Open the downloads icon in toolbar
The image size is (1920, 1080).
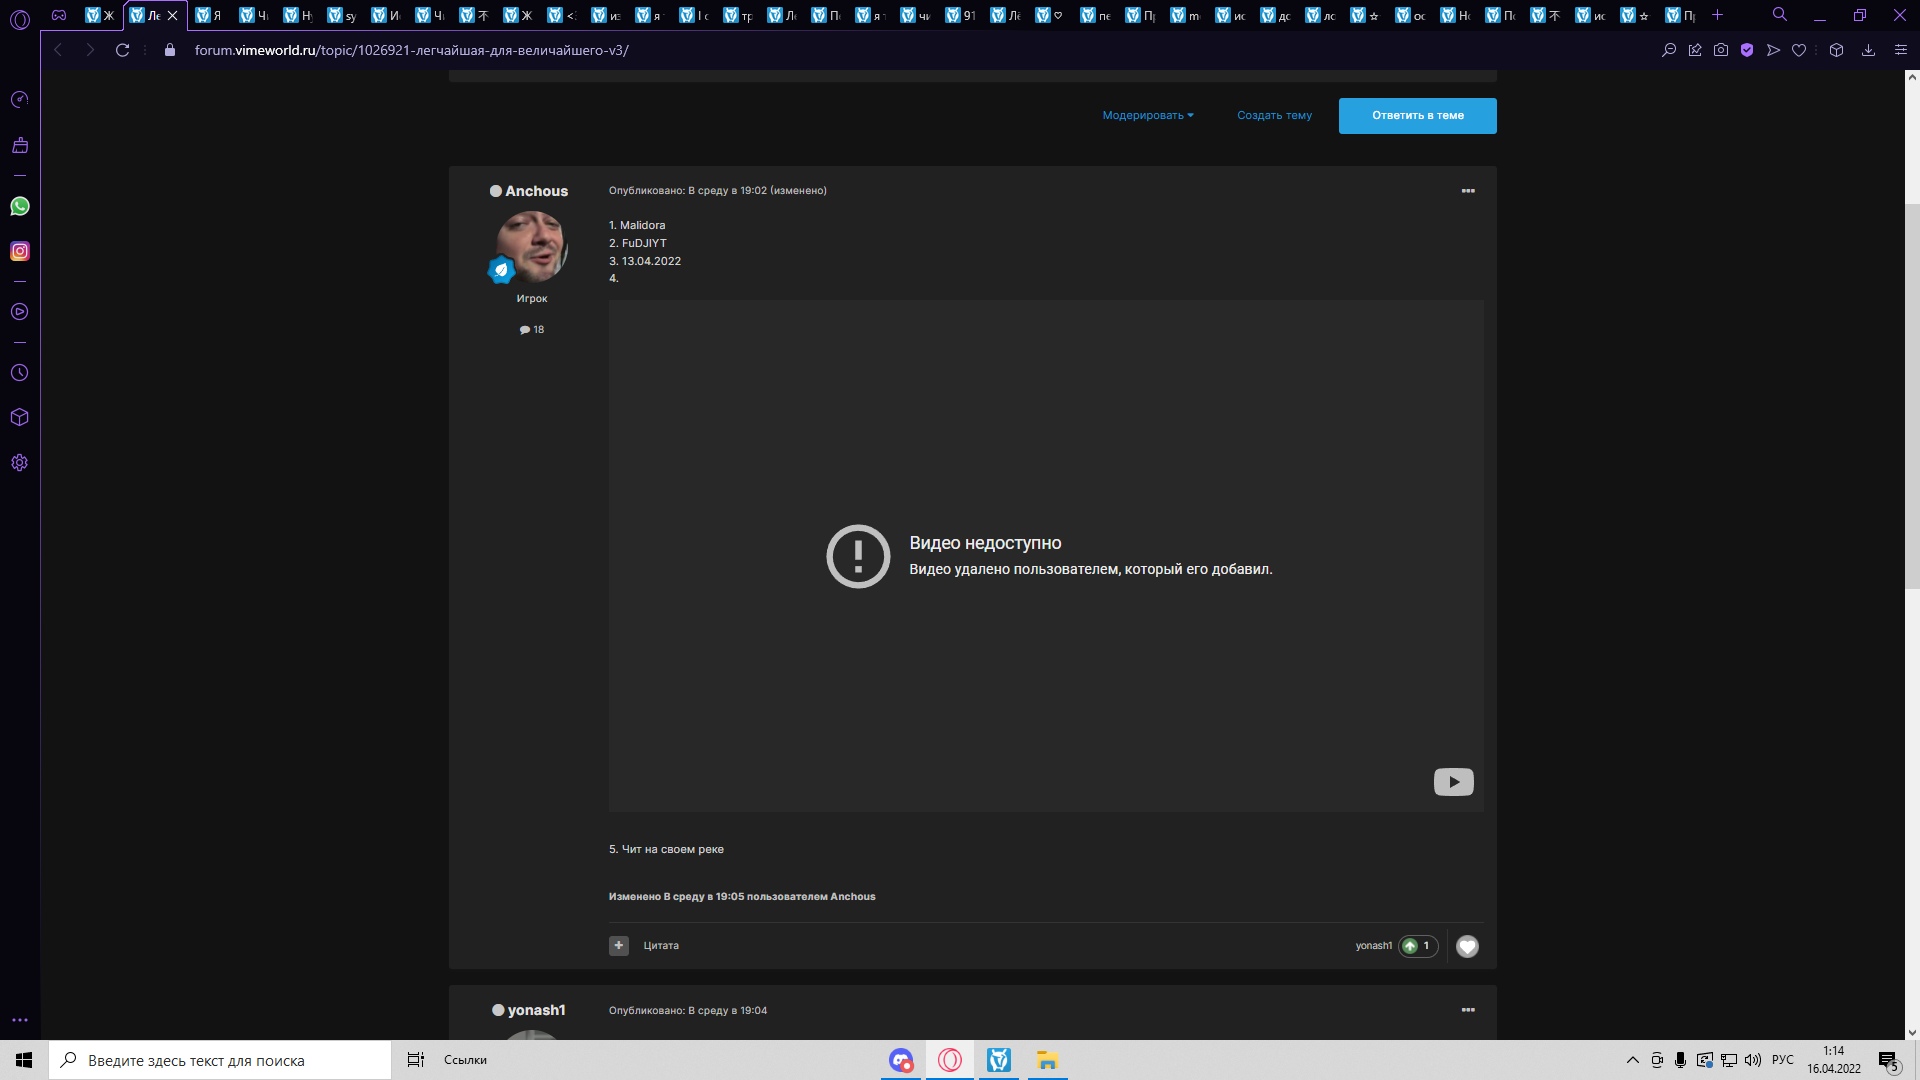1868,50
